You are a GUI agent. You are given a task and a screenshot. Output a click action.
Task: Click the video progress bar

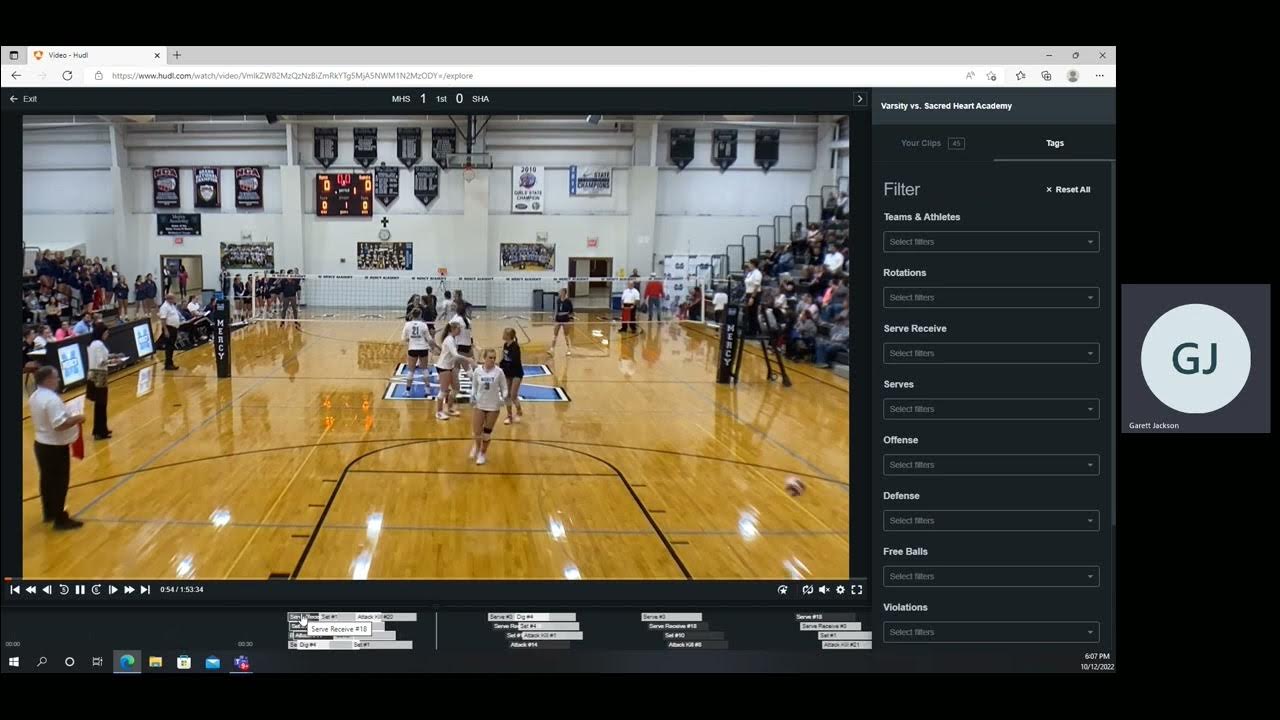click(x=436, y=579)
